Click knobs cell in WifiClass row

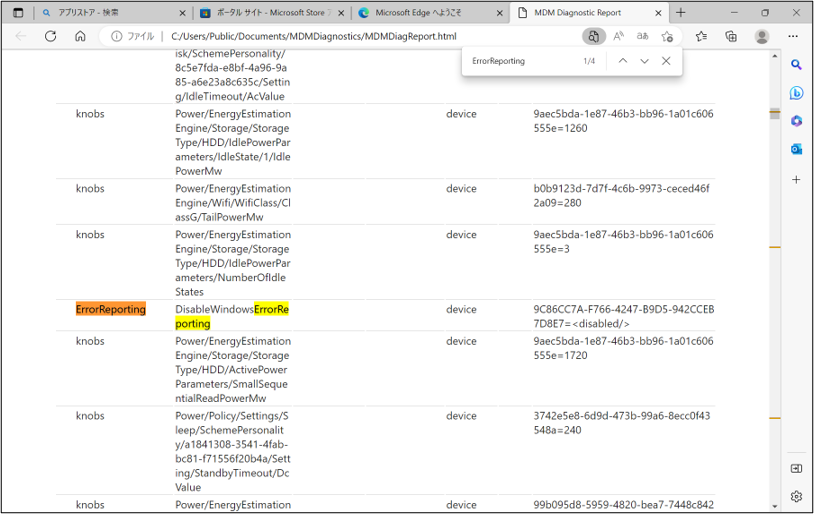point(90,188)
